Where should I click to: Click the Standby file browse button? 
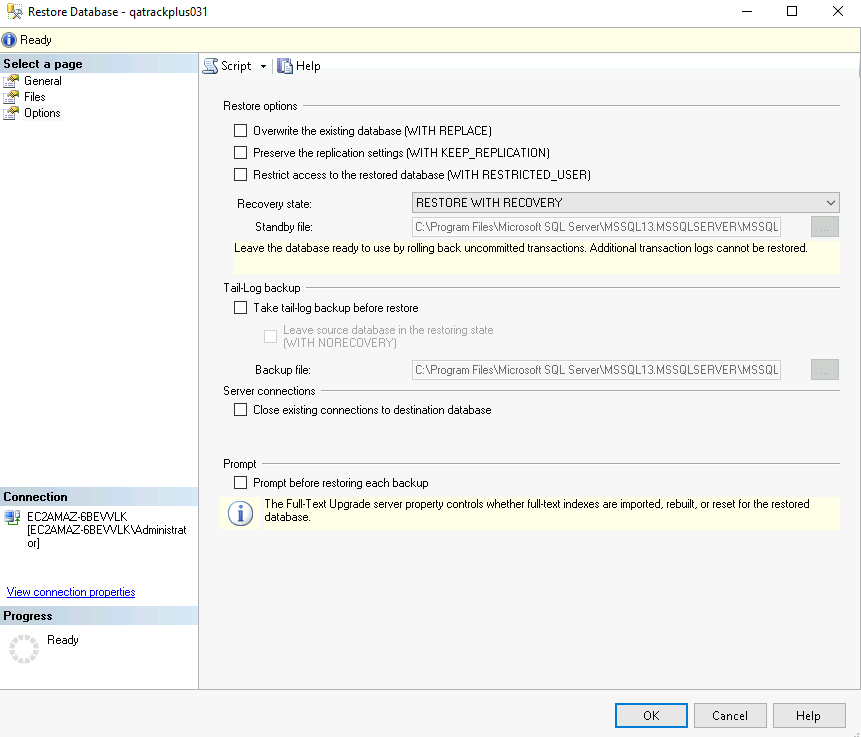point(825,227)
